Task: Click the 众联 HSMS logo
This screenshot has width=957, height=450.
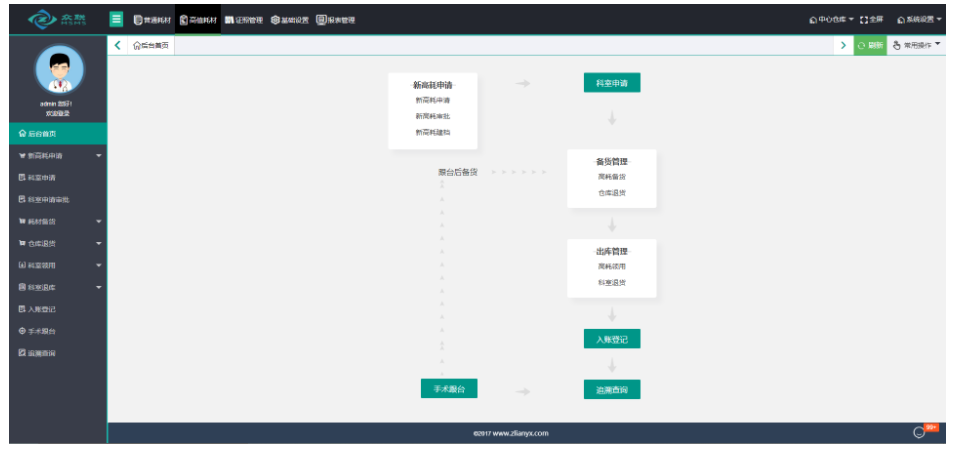Action: [58, 20]
